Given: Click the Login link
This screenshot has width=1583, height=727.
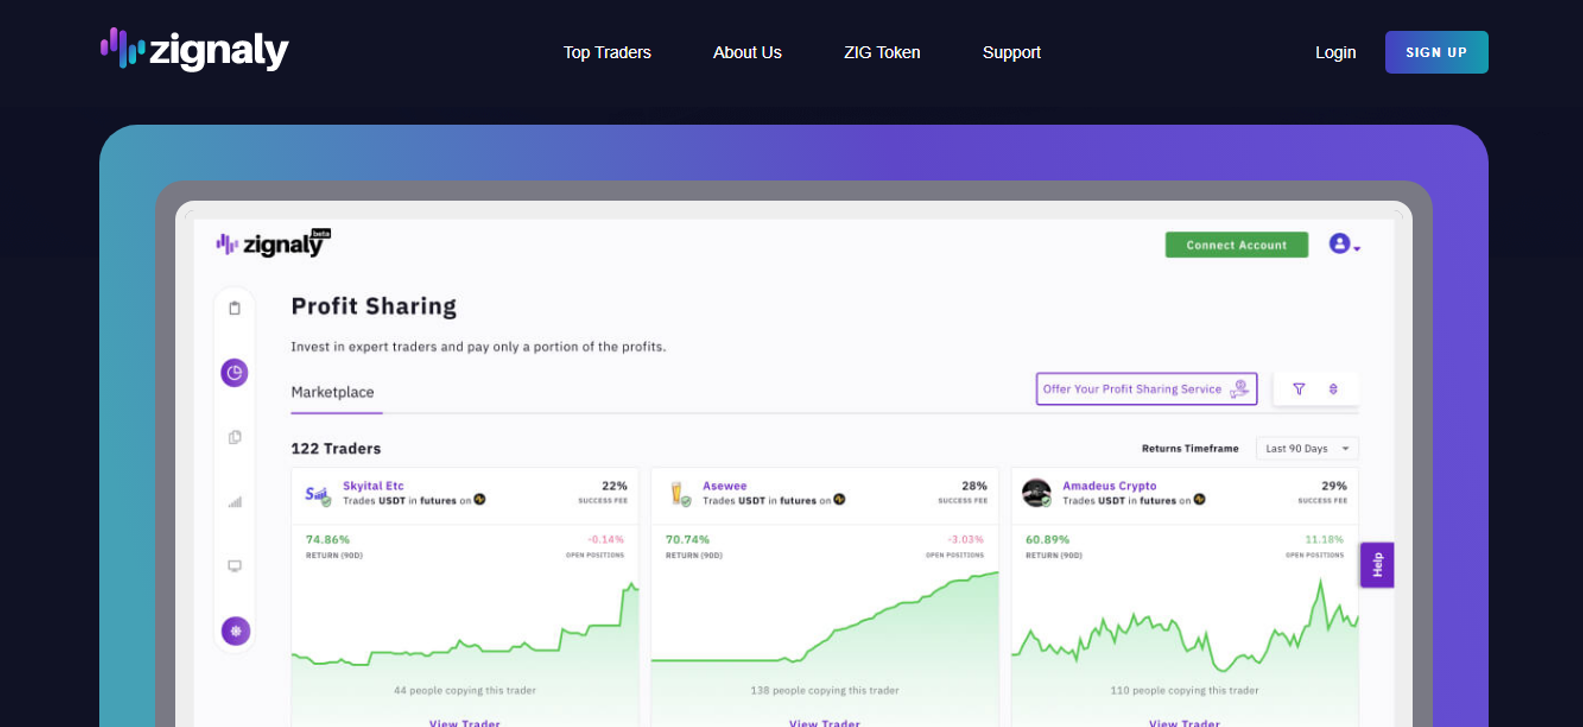Looking at the screenshot, I should click(1335, 52).
